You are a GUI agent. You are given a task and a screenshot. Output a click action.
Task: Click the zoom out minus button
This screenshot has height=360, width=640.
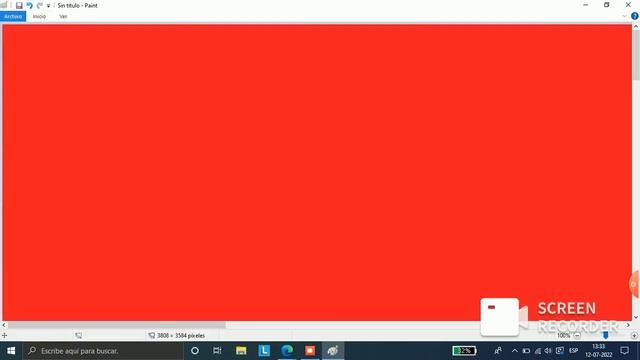coord(577,336)
